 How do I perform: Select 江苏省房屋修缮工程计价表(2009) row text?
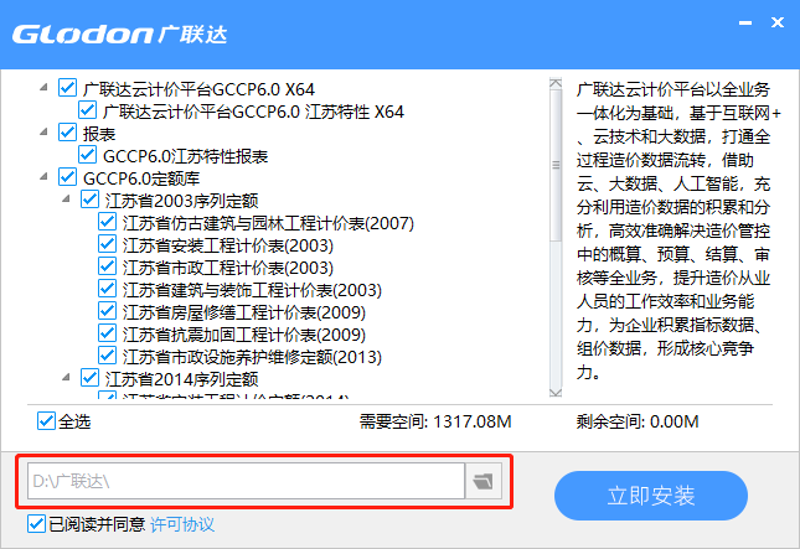244,312
